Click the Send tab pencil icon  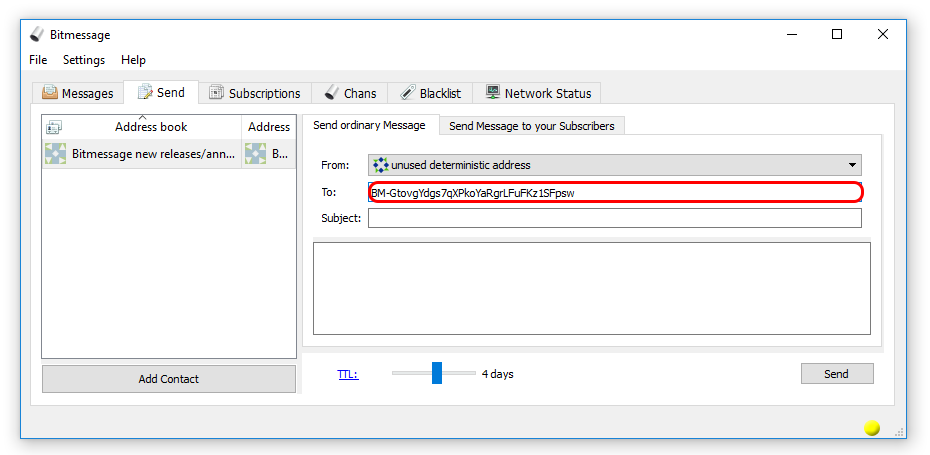tap(145, 92)
